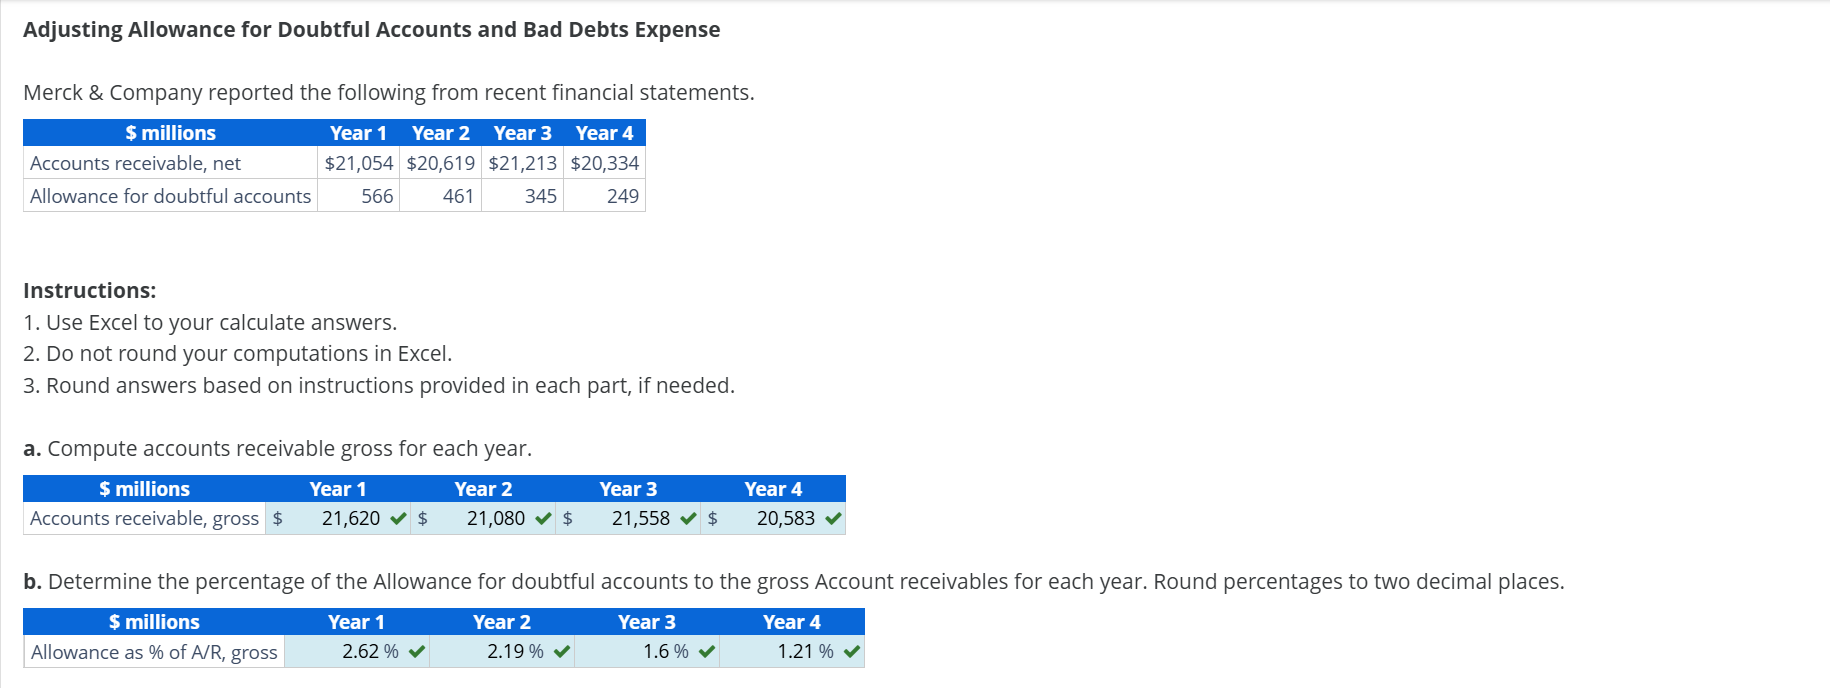This screenshot has width=1830, height=688.
Task: Click the checkmark next to 2.62 %
Action: tap(414, 651)
